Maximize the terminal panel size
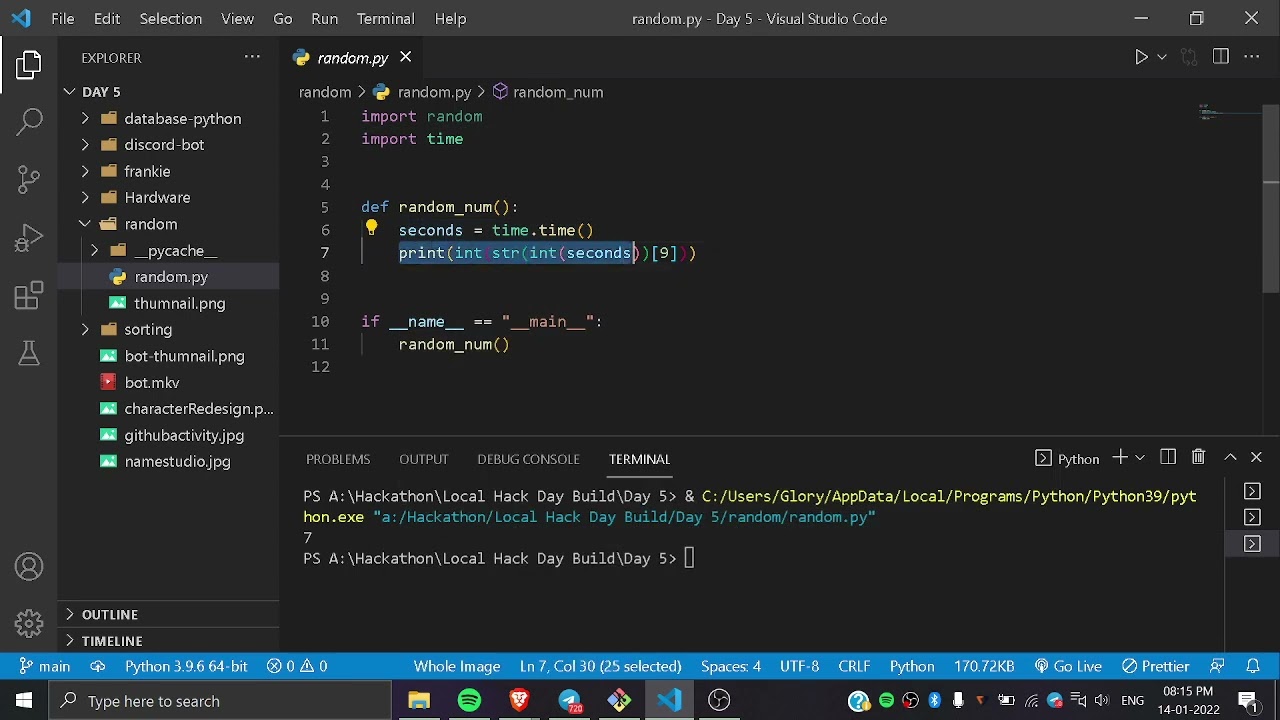This screenshot has height=720, width=1280. pos(1230,457)
